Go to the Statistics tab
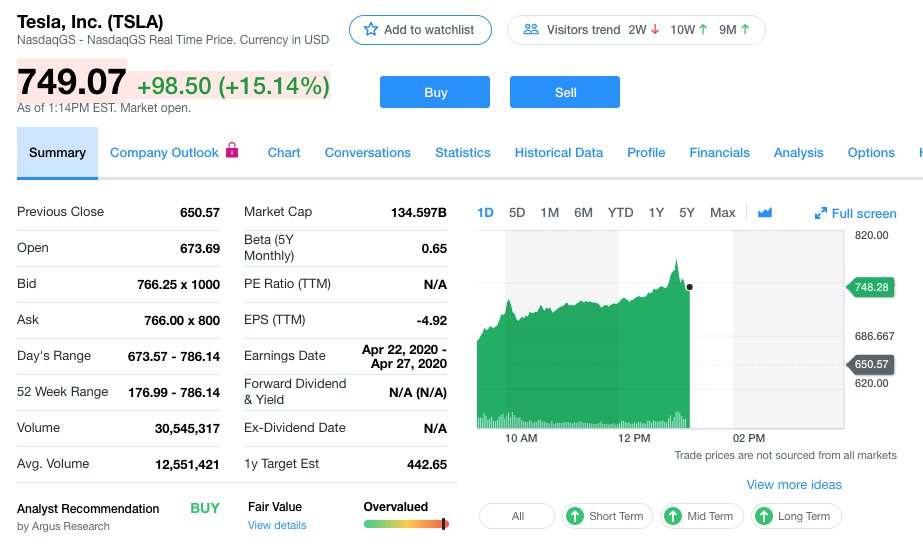 pos(463,152)
